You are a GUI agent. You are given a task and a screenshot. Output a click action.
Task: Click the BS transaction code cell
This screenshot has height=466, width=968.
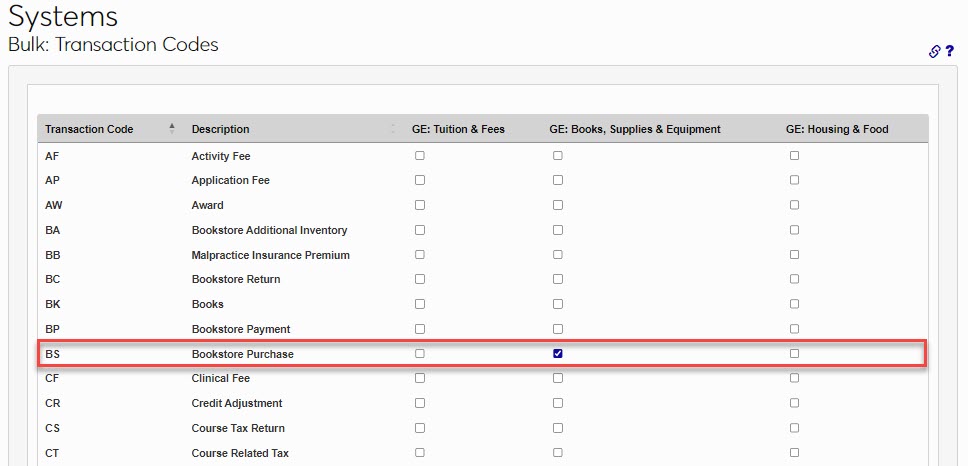(x=53, y=354)
